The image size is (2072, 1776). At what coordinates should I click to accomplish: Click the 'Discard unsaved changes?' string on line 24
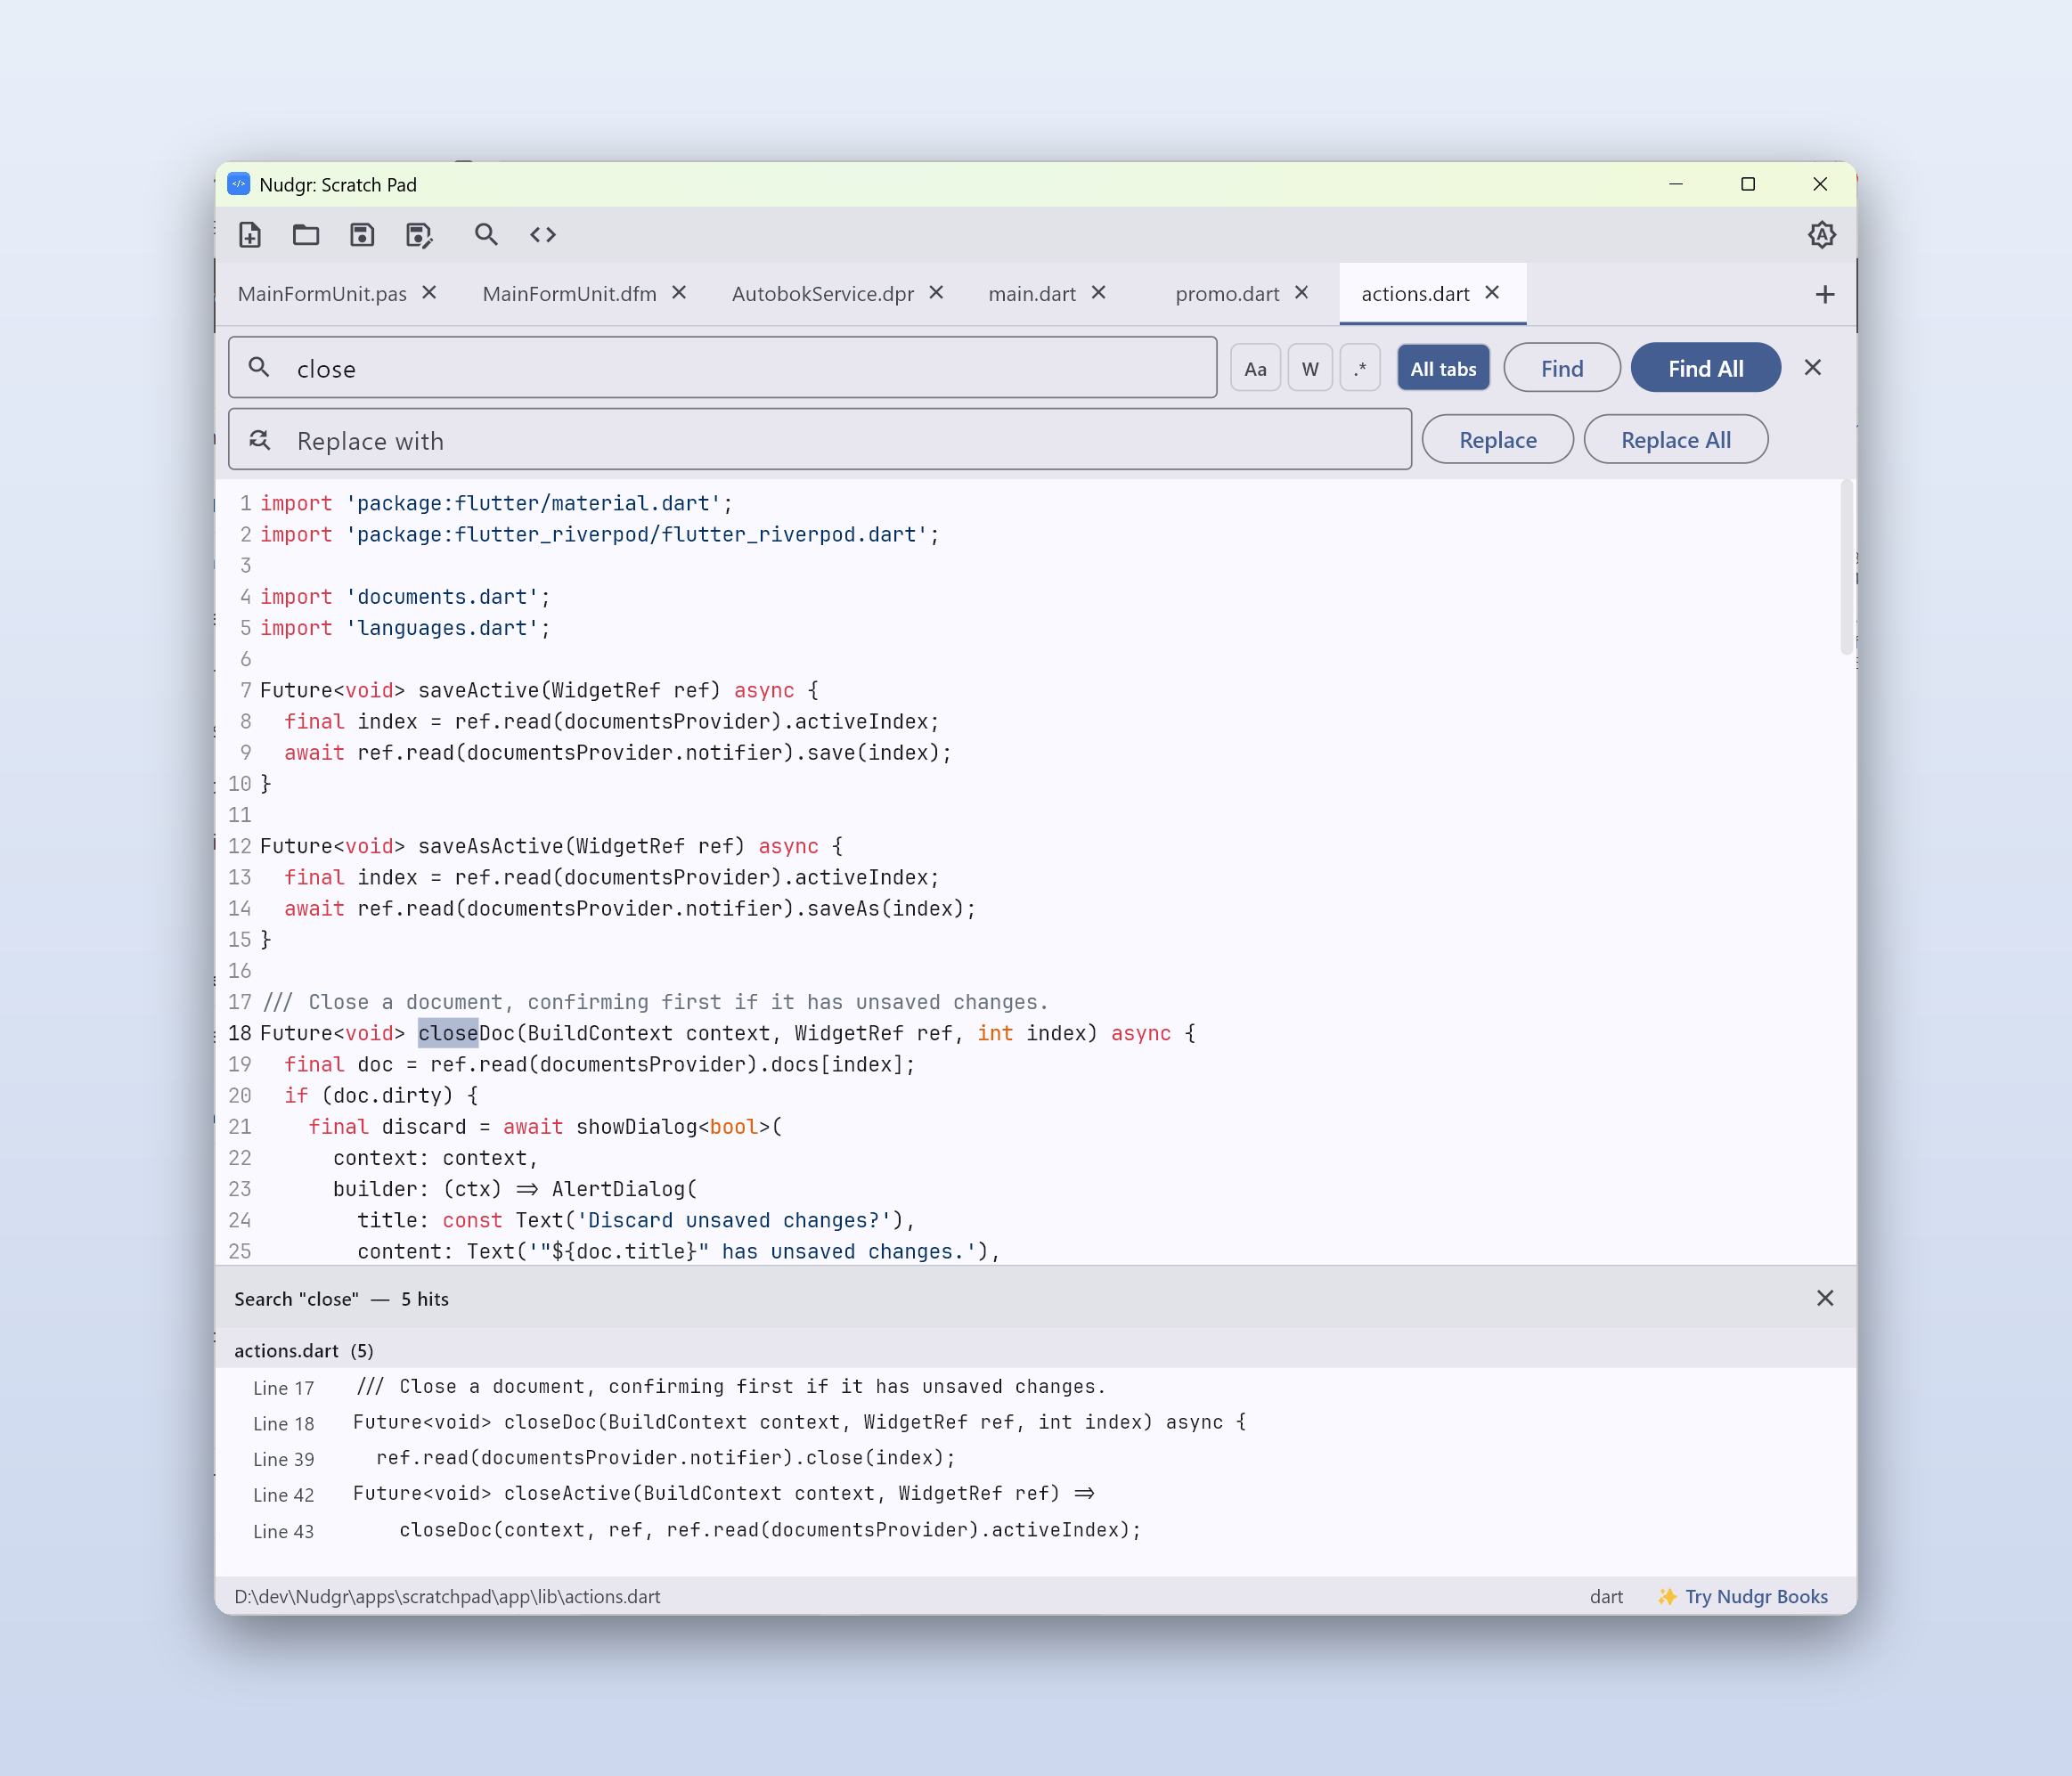[734, 1220]
